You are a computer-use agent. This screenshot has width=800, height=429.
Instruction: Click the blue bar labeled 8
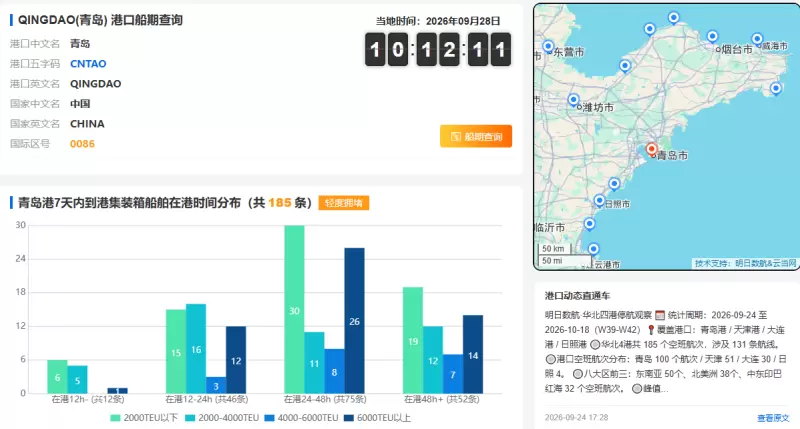(x=334, y=371)
